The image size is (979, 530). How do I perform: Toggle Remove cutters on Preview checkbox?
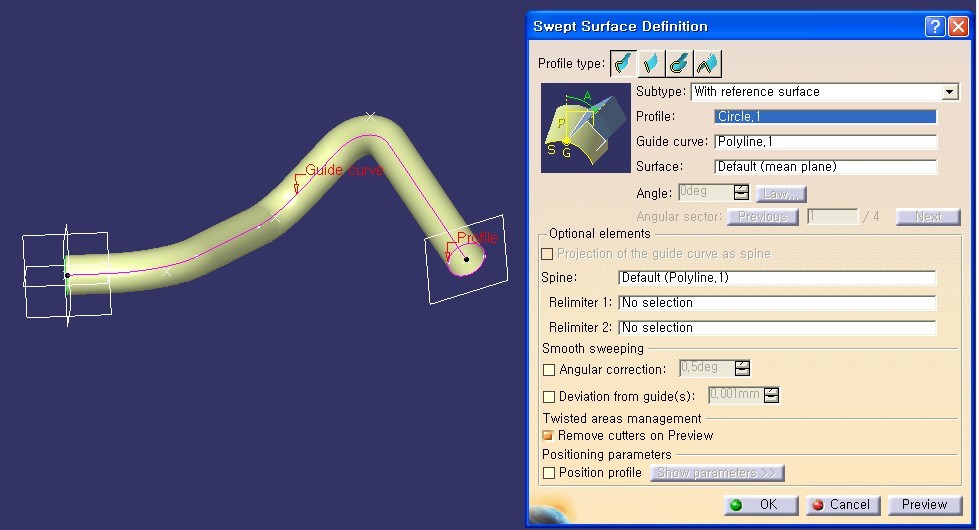[548, 435]
